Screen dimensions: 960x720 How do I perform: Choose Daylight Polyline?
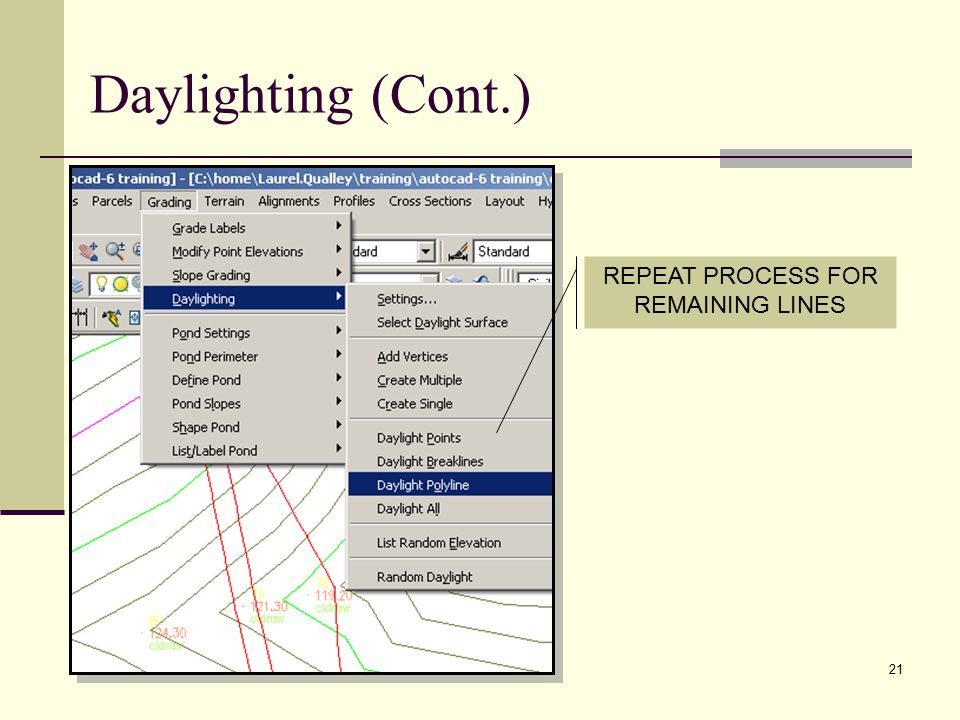pyautogui.click(x=451, y=485)
